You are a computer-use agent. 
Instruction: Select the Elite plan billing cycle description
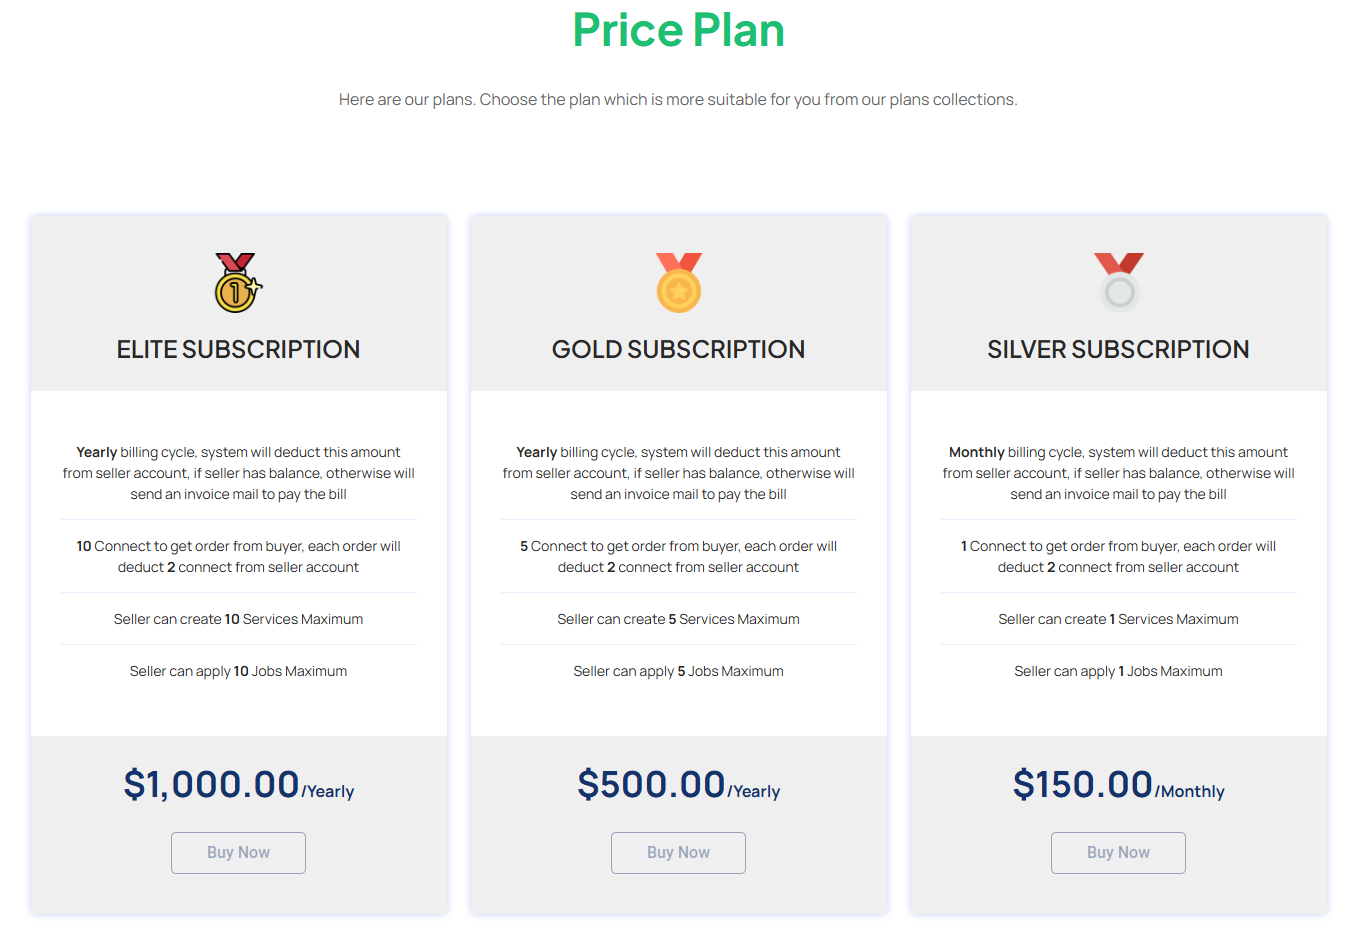point(238,472)
